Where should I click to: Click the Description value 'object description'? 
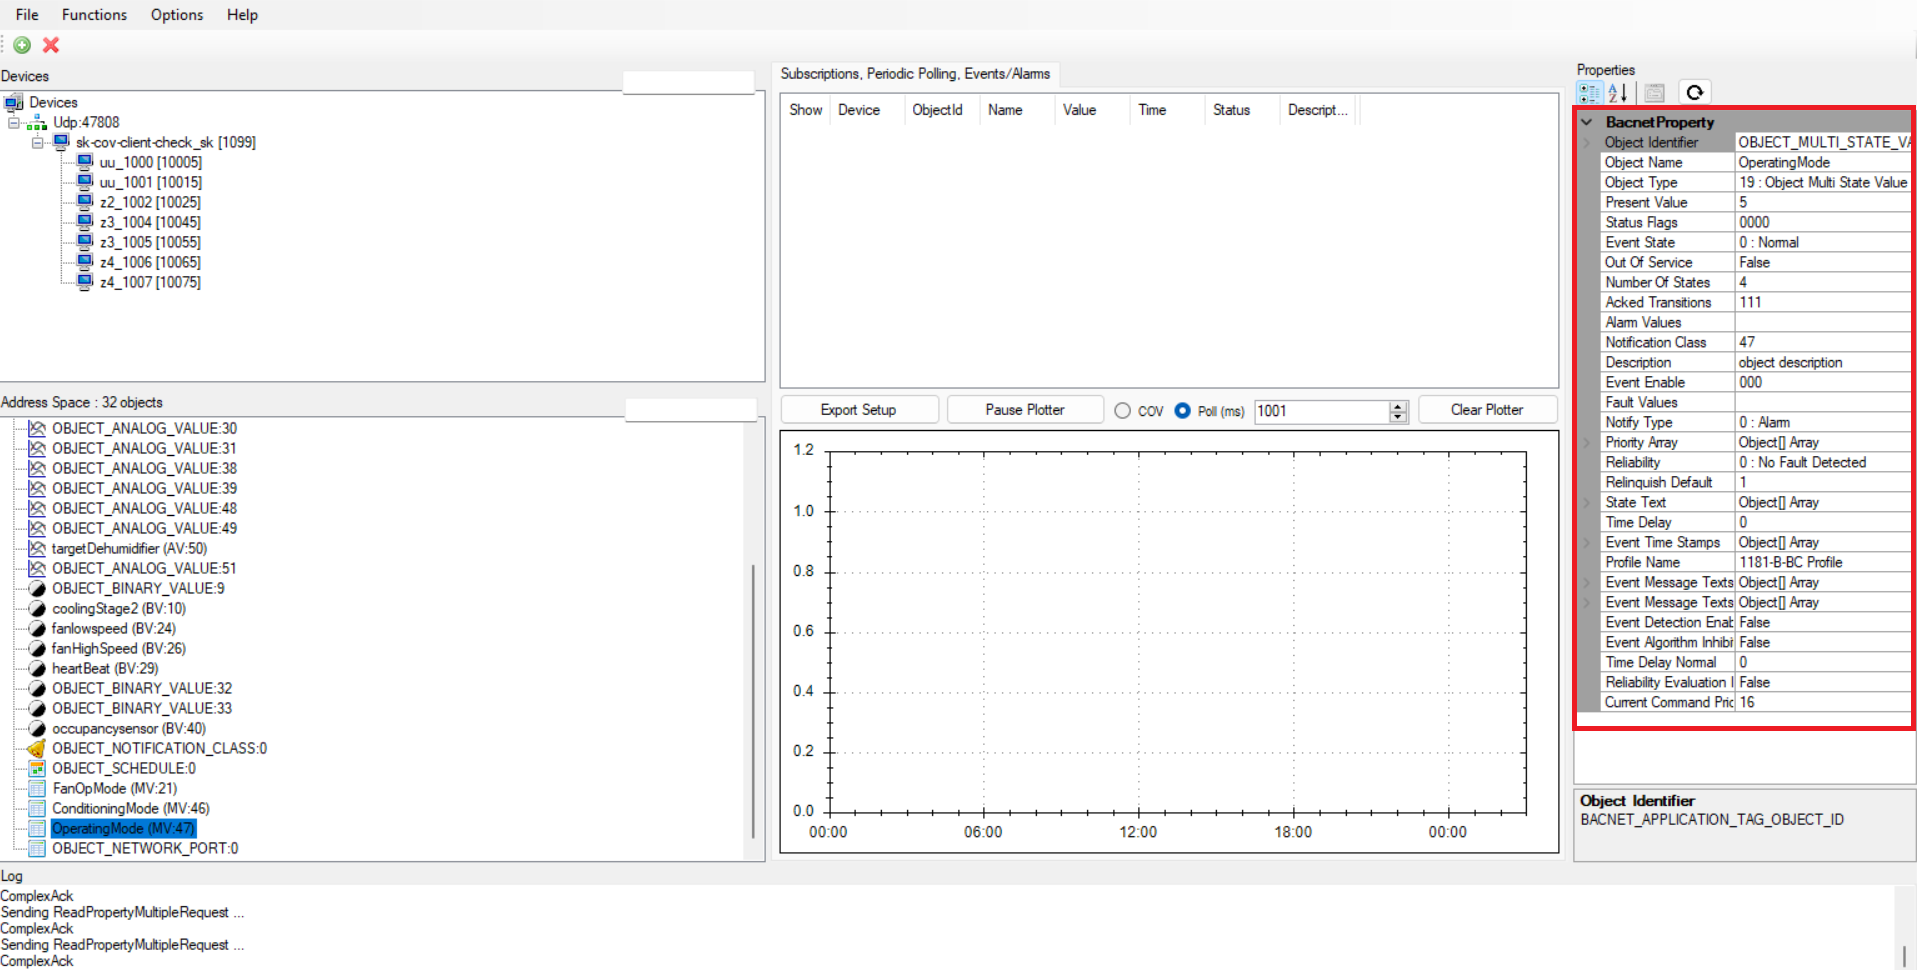tap(1822, 362)
